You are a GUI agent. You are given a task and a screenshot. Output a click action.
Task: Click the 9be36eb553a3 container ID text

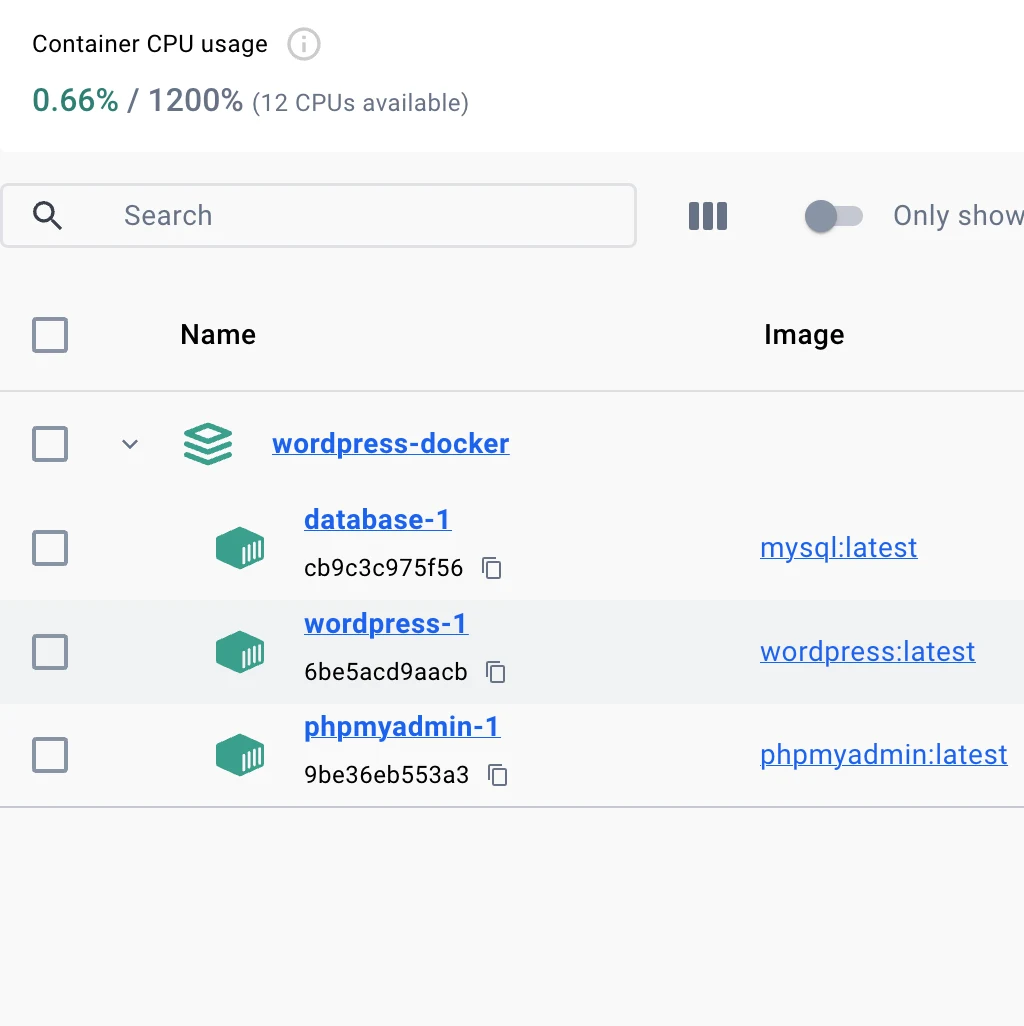(x=387, y=775)
